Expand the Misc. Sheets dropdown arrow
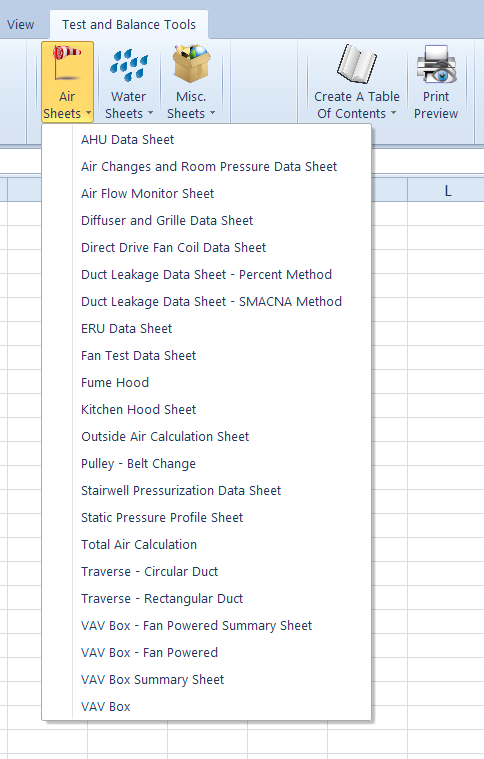The image size is (484, 759). click(212, 113)
